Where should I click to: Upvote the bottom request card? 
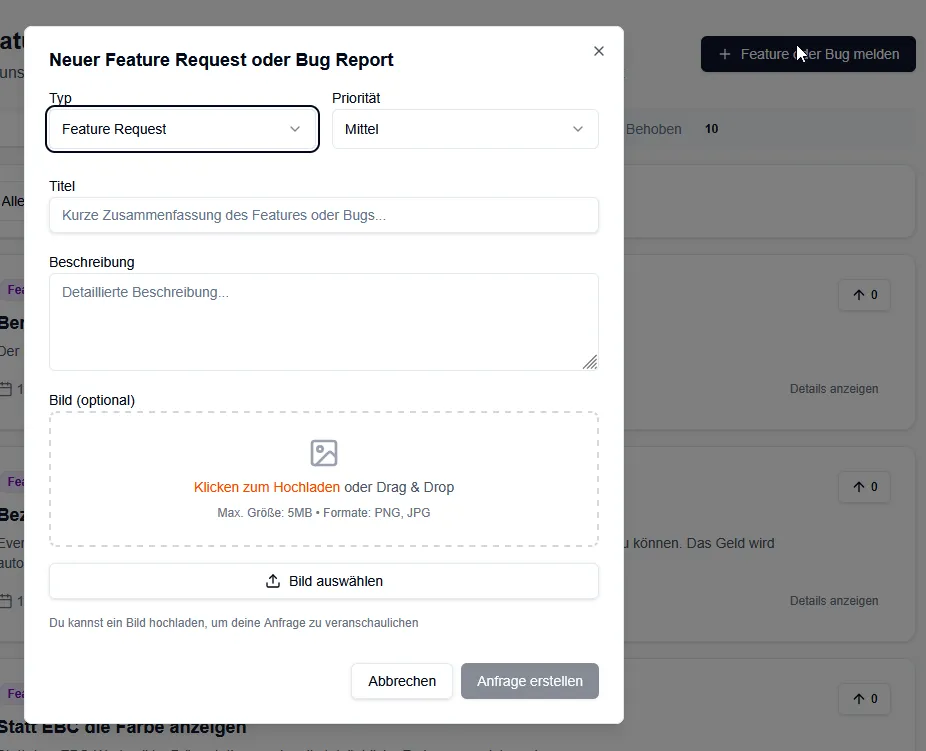(x=864, y=699)
